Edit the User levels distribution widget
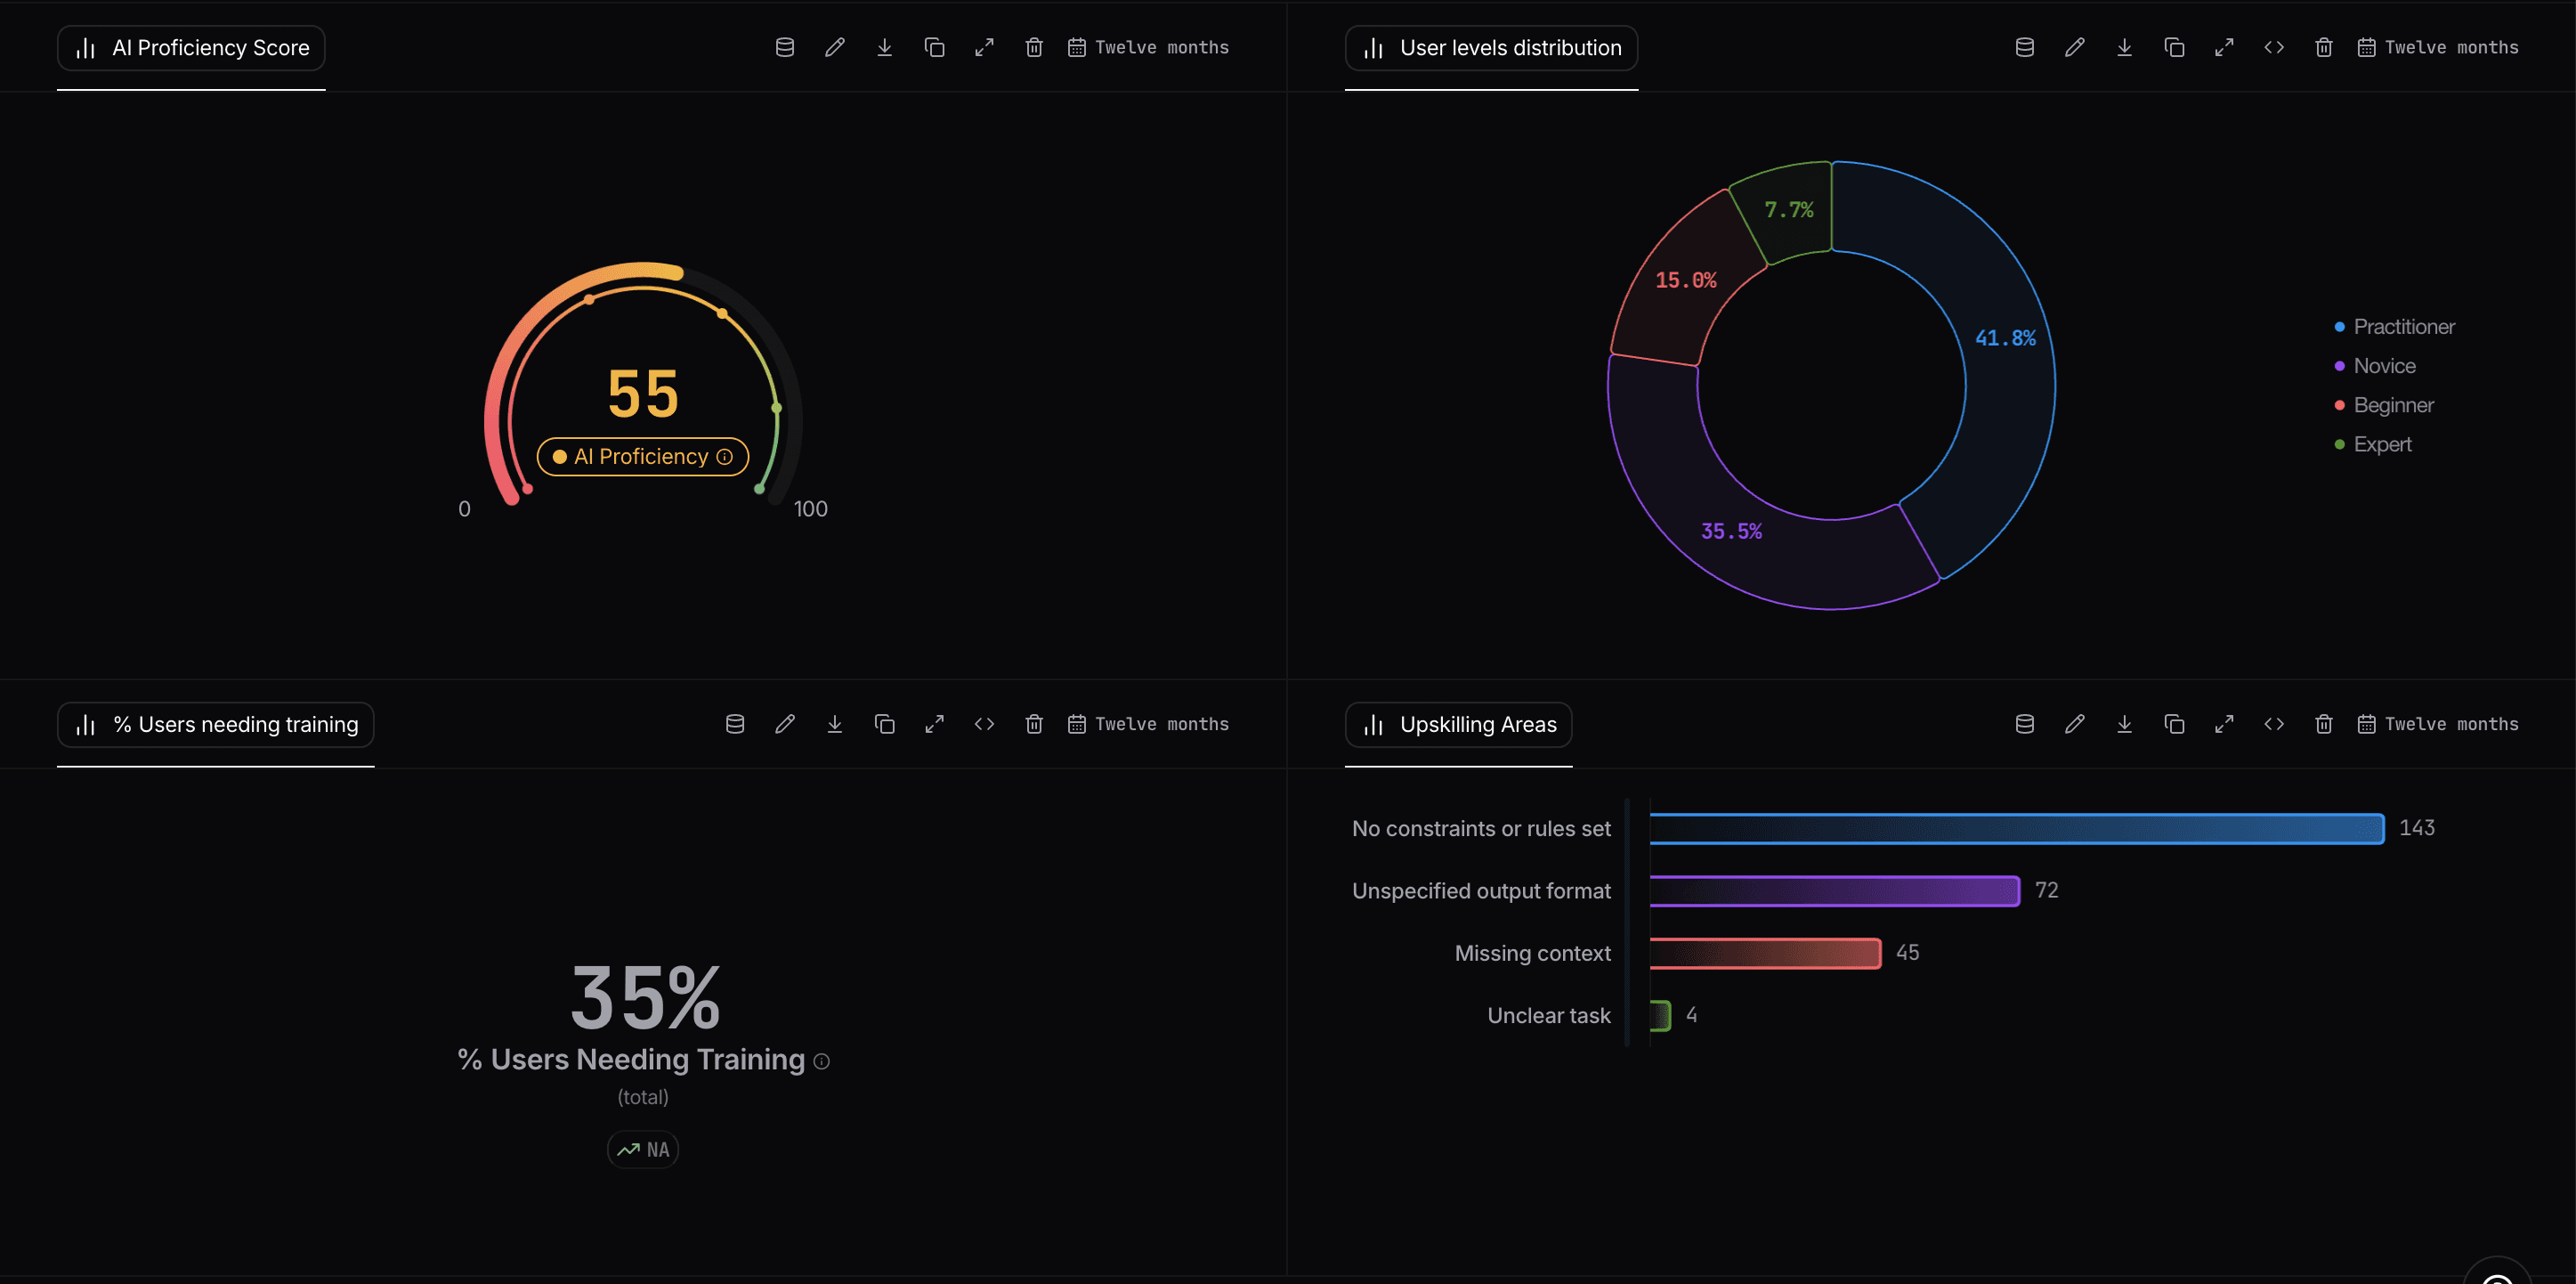 (x=2075, y=47)
